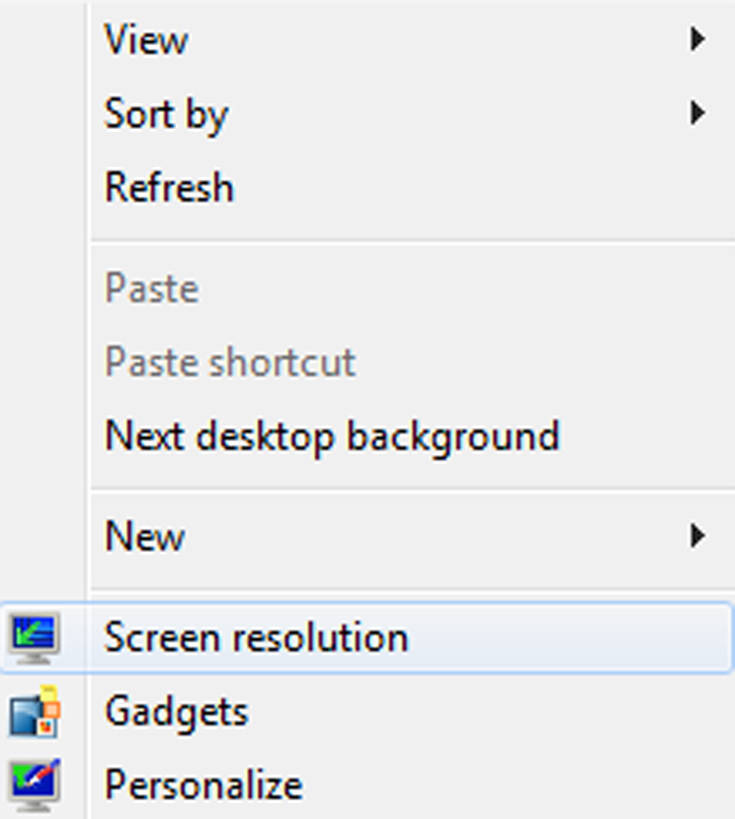735x819 pixels.
Task: Click the Screen resolution monitor icon
Action: point(34,638)
